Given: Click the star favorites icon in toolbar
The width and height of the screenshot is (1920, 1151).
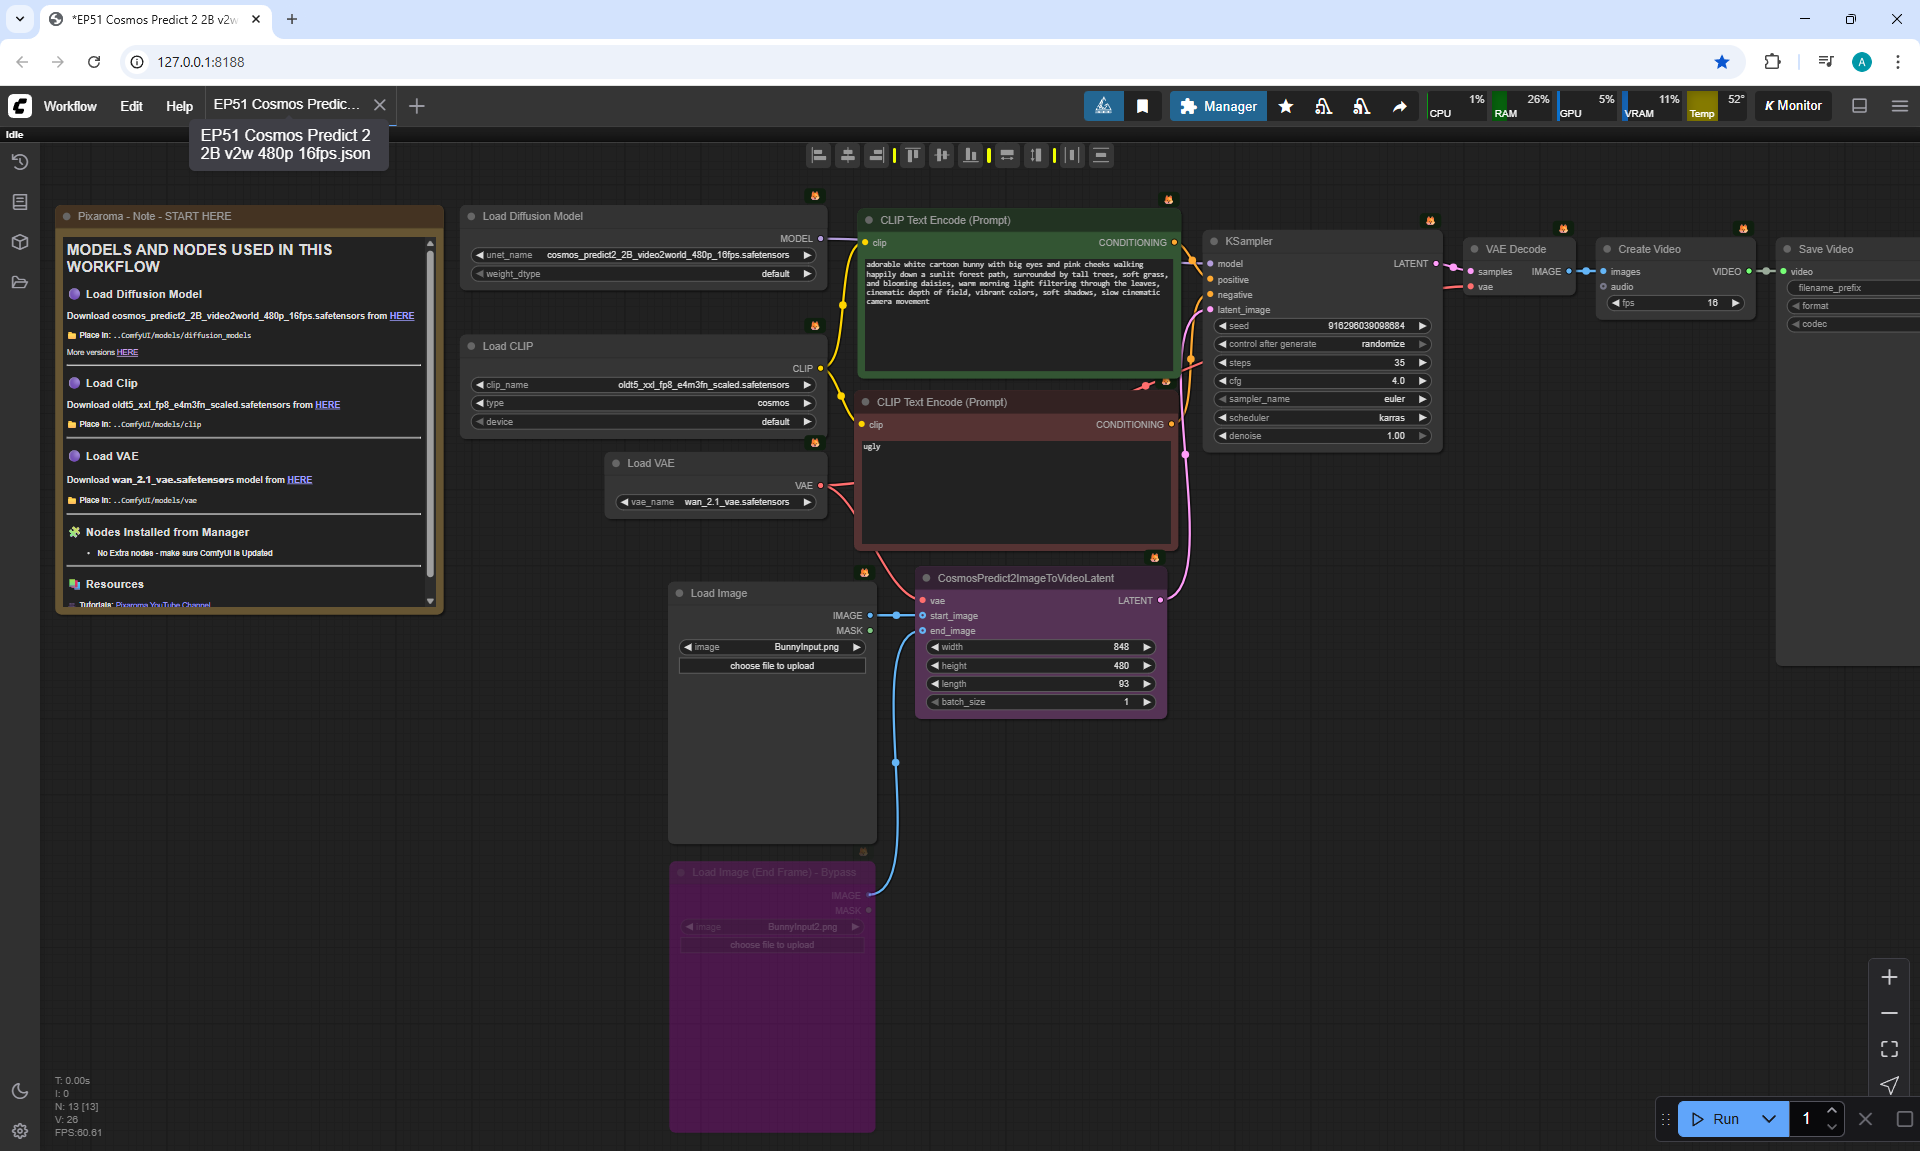Looking at the screenshot, I should click(x=1286, y=106).
